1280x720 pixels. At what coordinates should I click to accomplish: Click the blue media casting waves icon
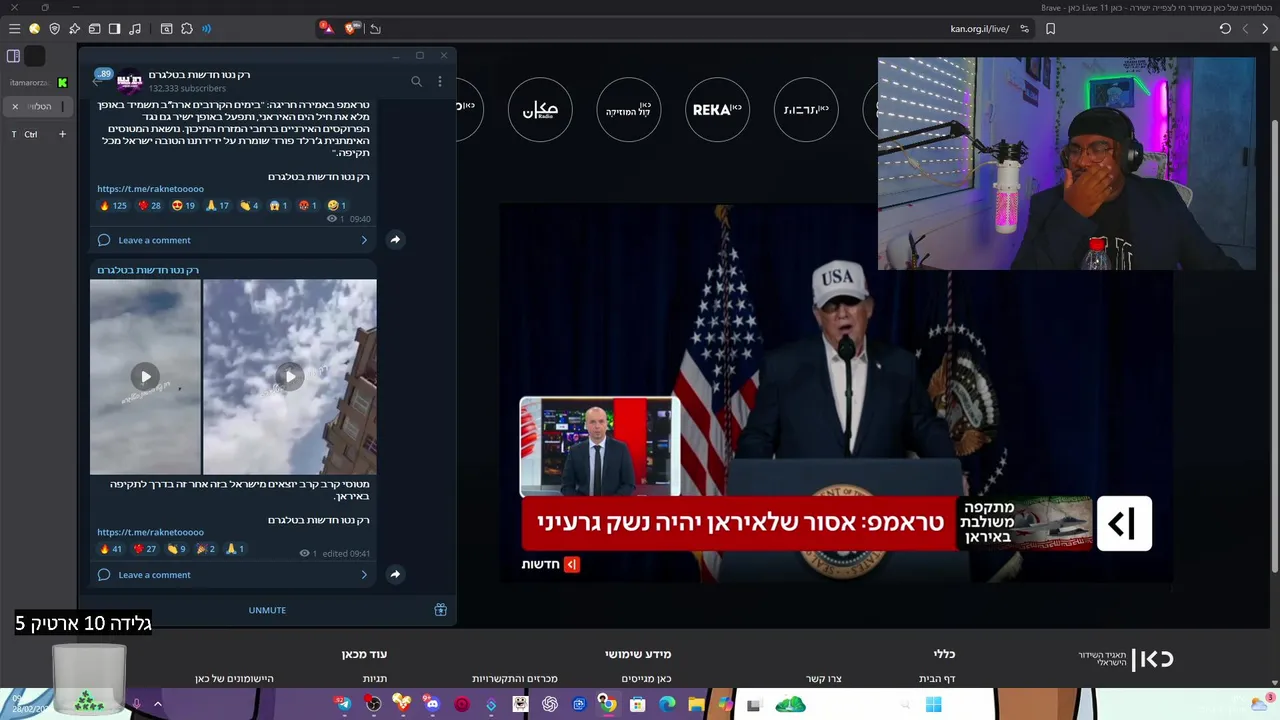pos(207,29)
